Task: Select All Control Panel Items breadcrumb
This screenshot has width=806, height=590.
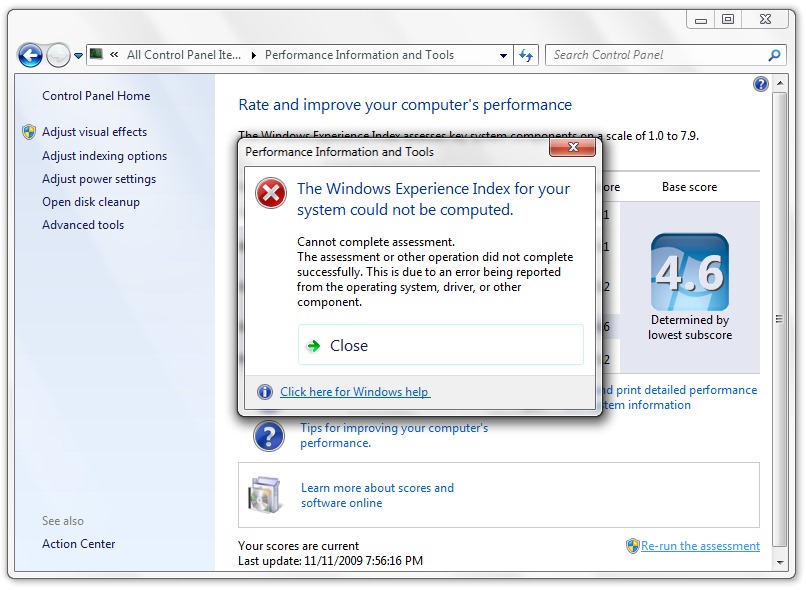Action: pos(184,55)
